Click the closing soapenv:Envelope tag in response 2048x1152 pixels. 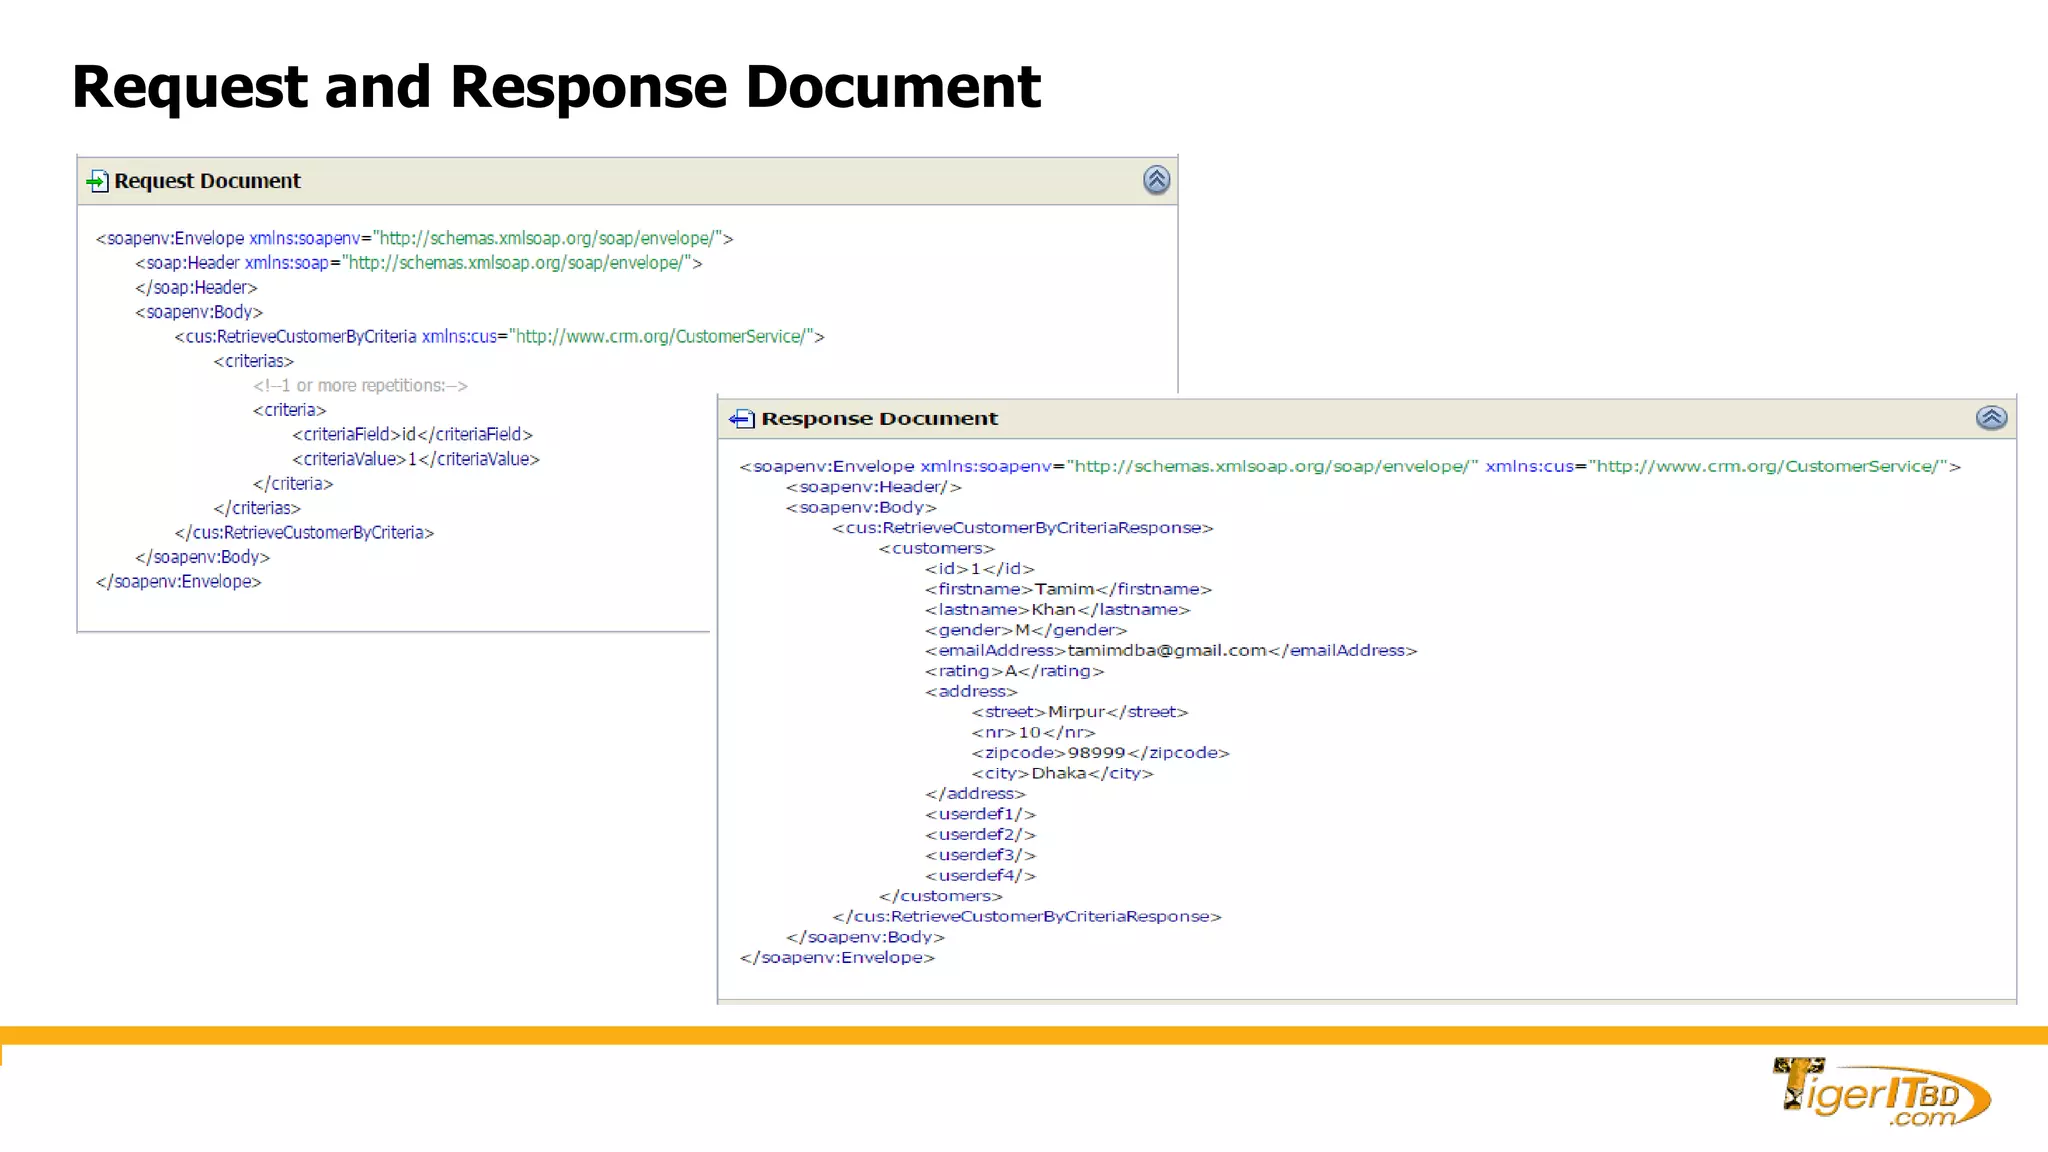pos(837,958)
